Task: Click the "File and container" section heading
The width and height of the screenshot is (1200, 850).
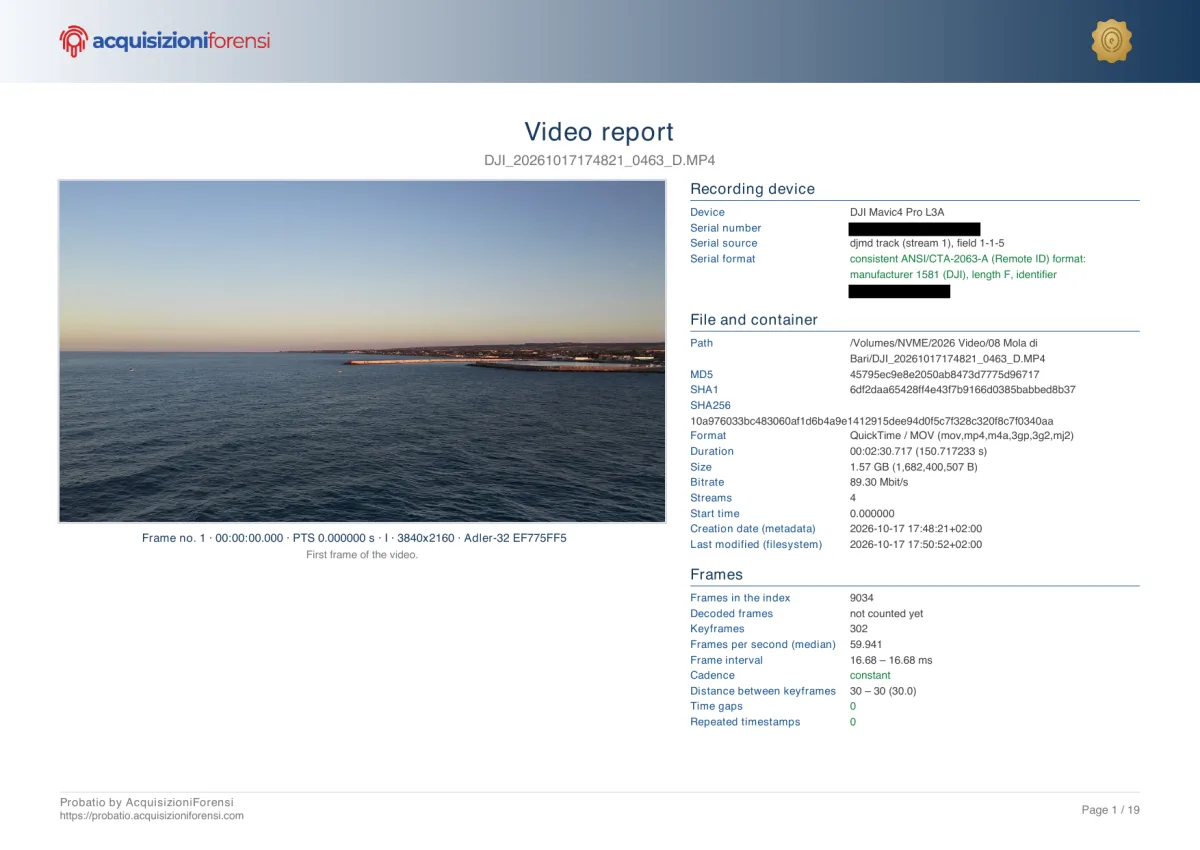Action: pos(754,320)
